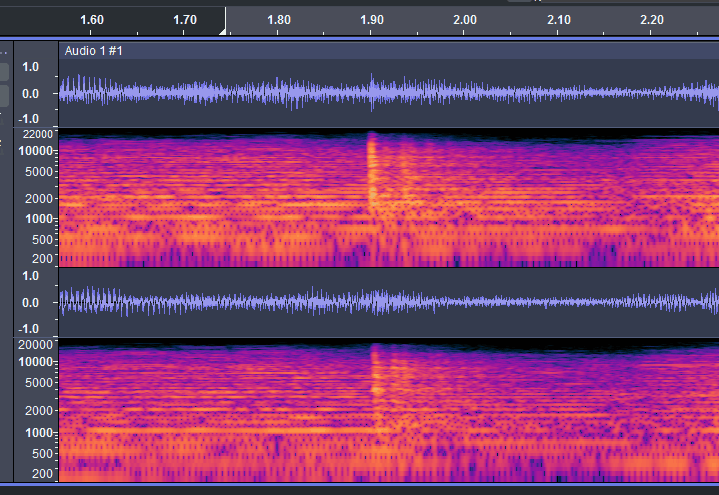Click the upper channel waveform
Viewport: 719px width, 495px height.
pyautogui.click(x=388, y=93)
